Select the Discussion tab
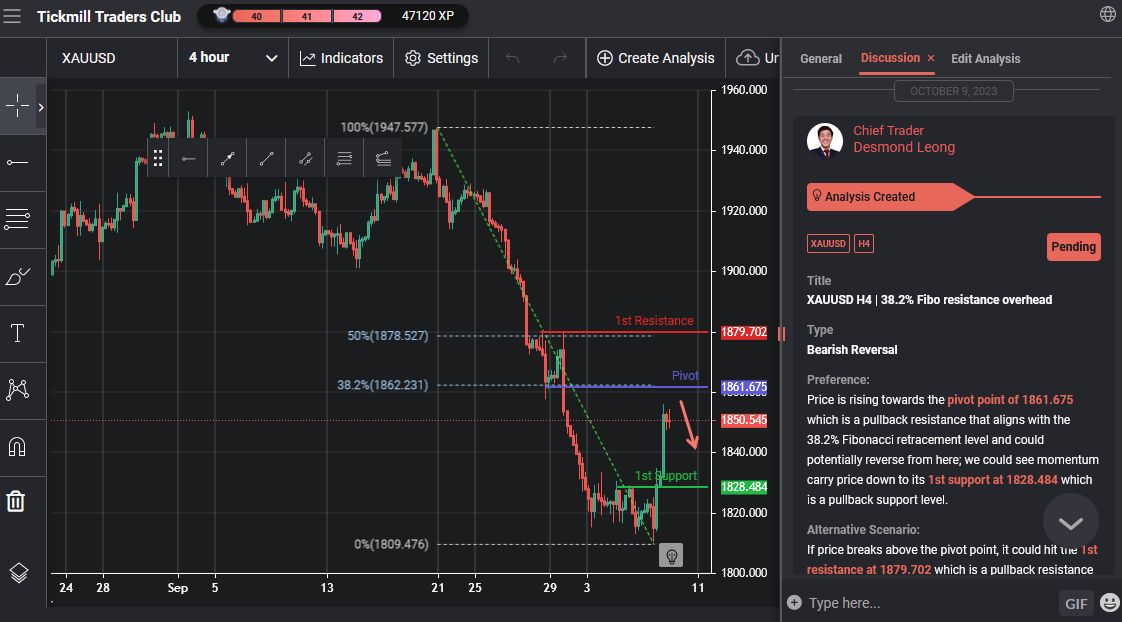This screenshot has width=1122, height=622. pos(890,58)
